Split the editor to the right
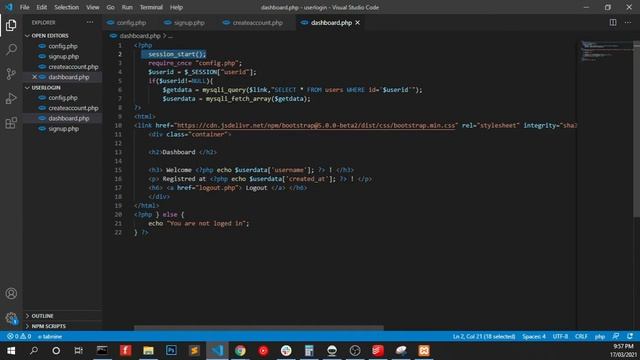 (613, 22)
